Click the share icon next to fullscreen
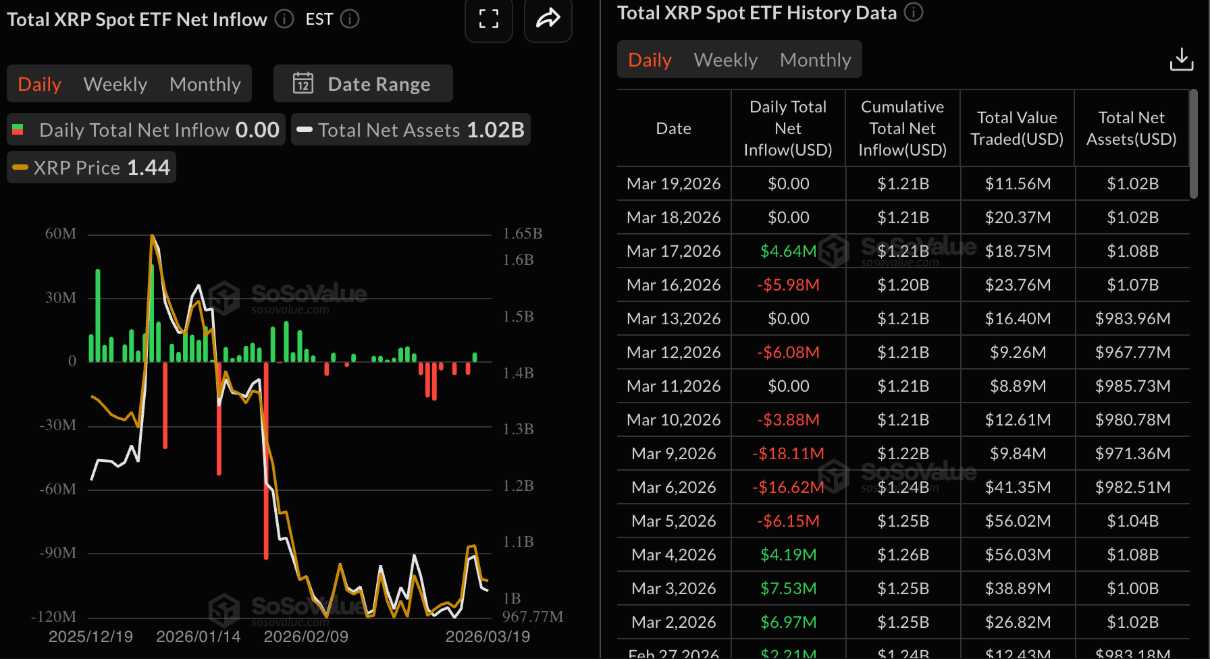 click(548, 19)
